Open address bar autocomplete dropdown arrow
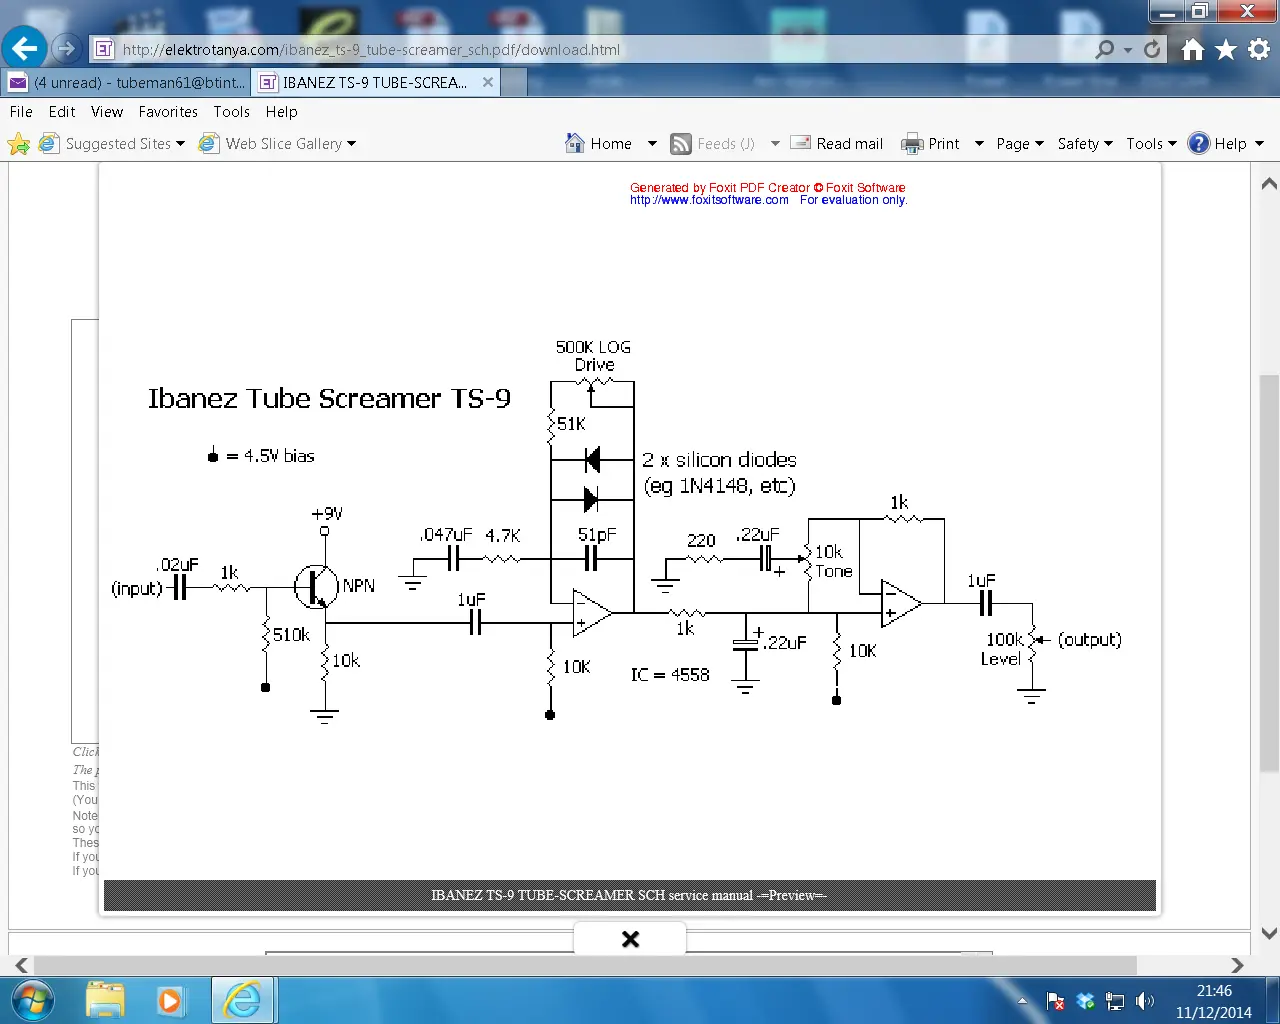This screenshot has width=1280, height=1024. [1128, 49]
